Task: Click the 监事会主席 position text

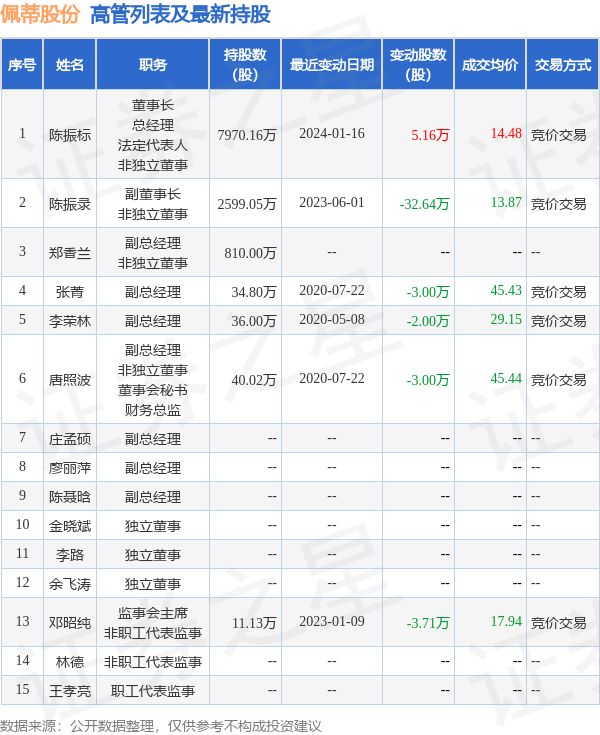Action: click(153, 613)
